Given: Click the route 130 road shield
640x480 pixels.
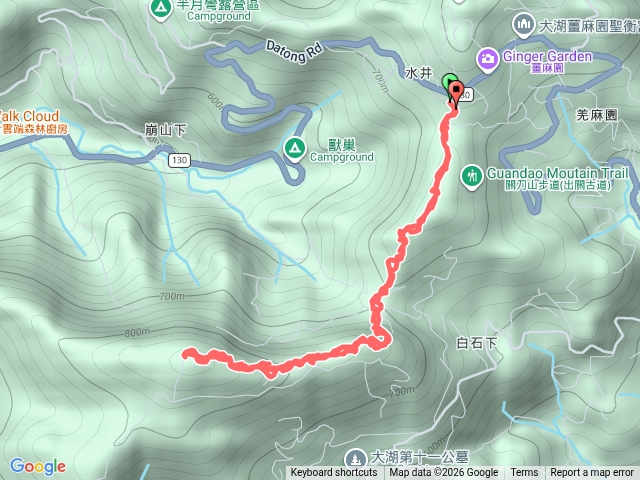Looking at the screenshot, I should click(x=179, y=160).
